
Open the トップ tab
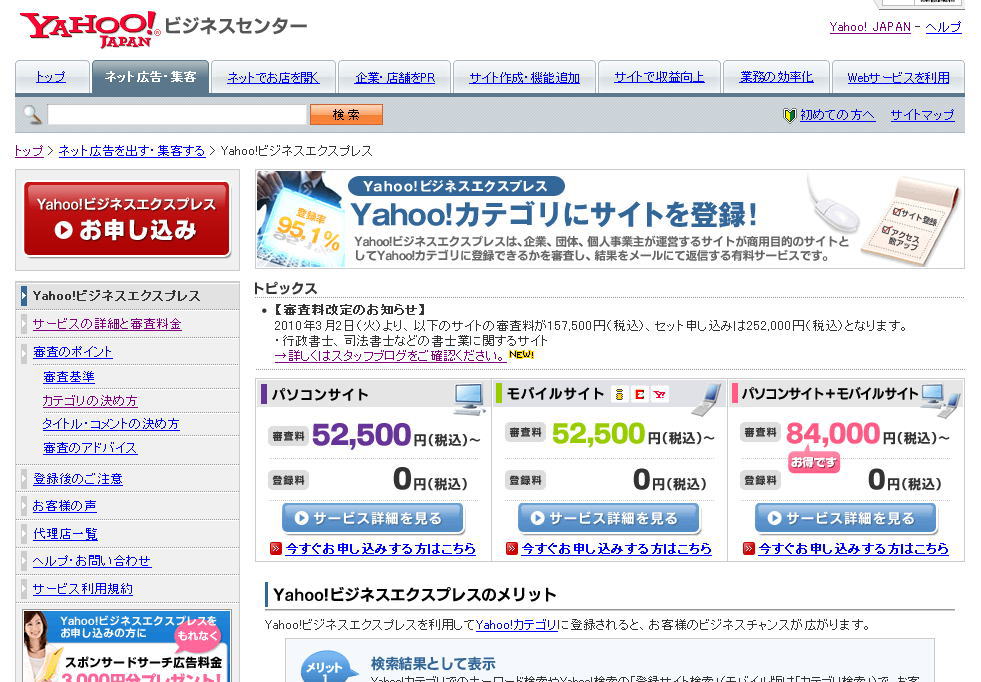(x=51, y=77)
